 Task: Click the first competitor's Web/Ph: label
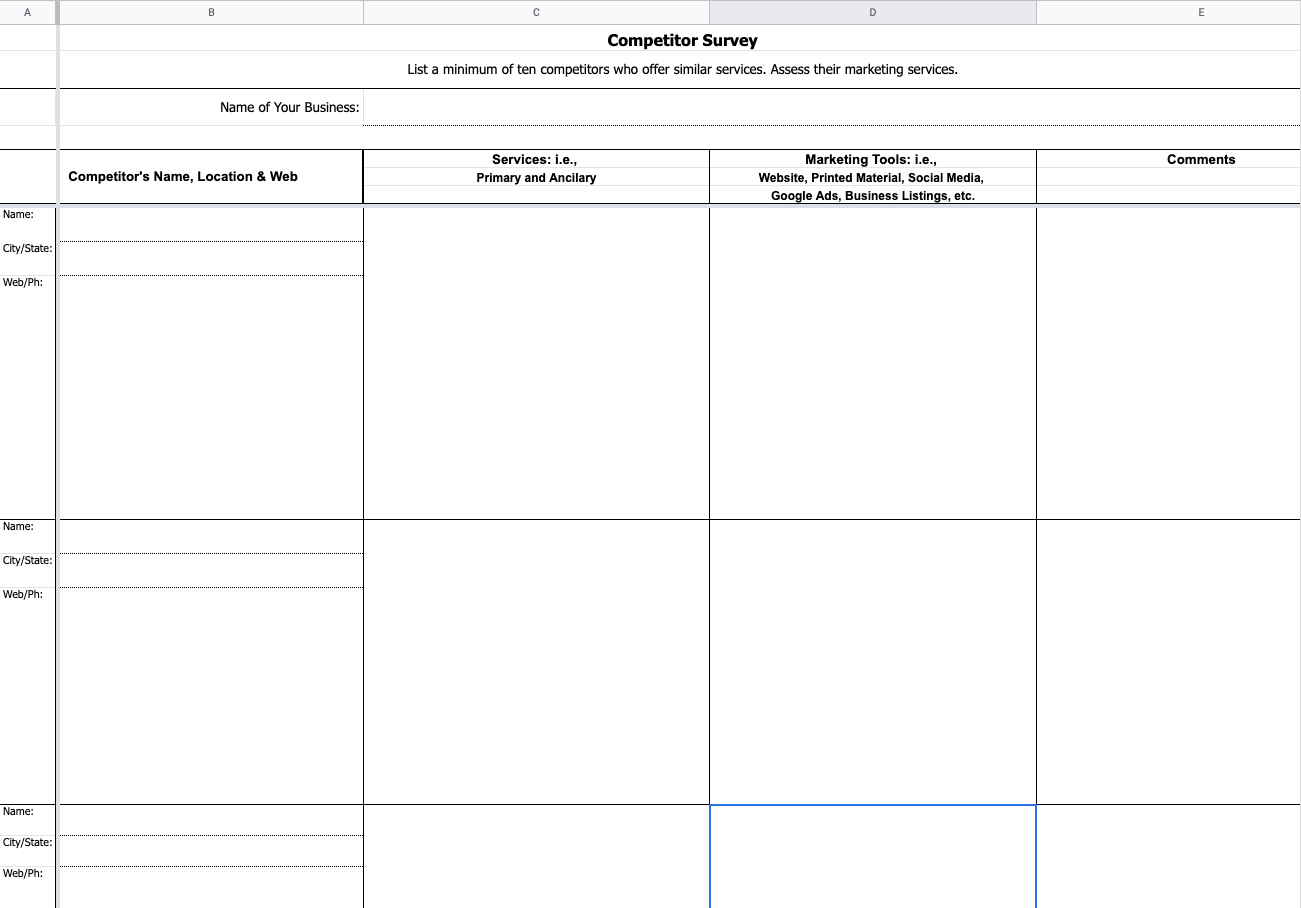point(23,282)
